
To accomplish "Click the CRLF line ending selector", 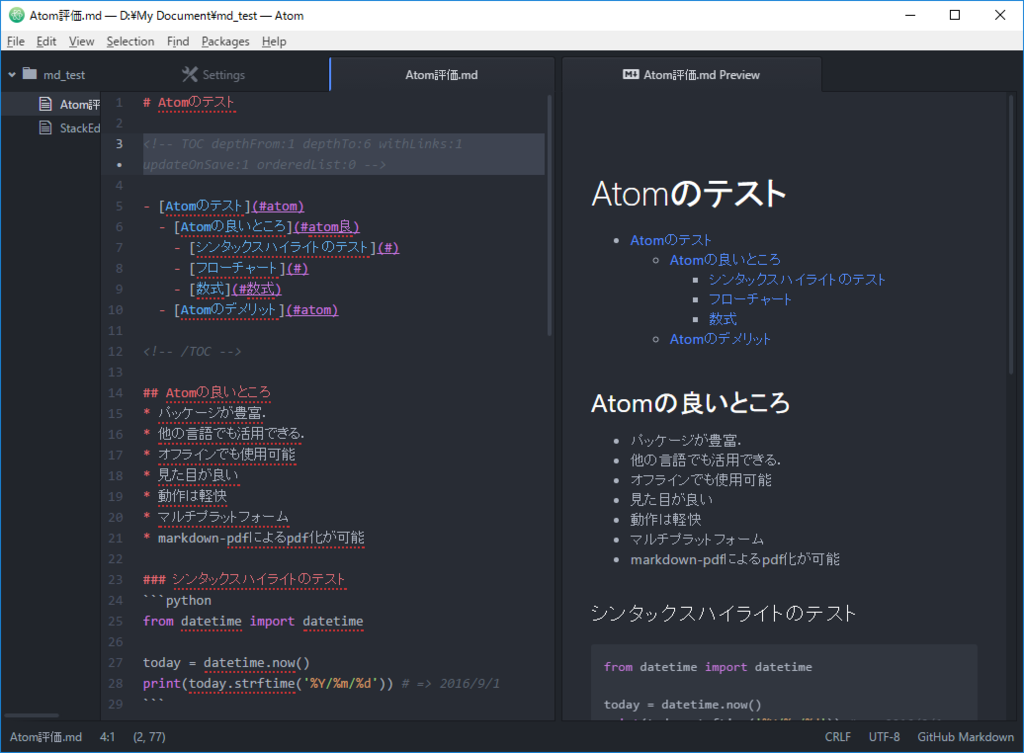I will [x=837, y=737].
